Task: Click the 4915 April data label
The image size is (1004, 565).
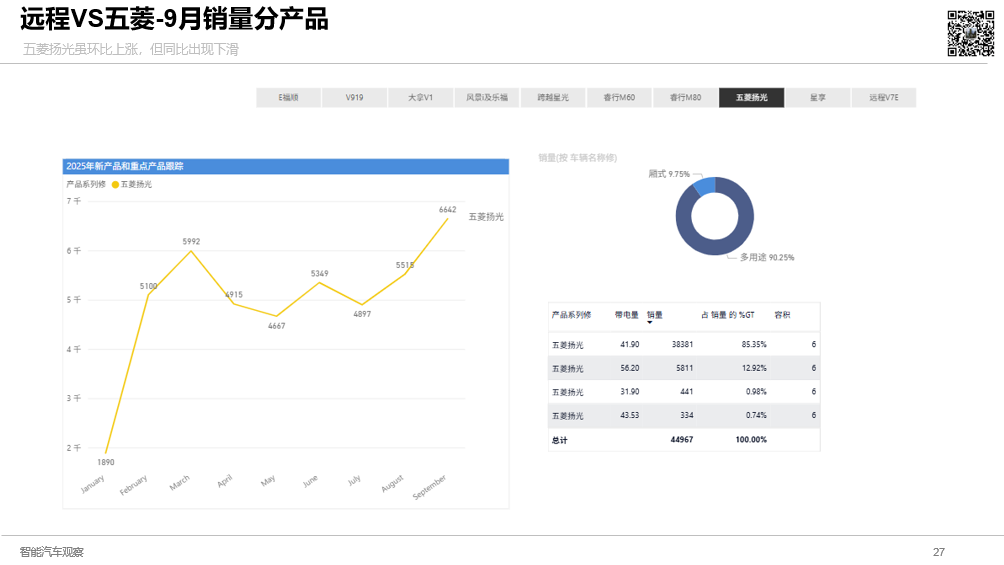Action: tap(234, 295)
